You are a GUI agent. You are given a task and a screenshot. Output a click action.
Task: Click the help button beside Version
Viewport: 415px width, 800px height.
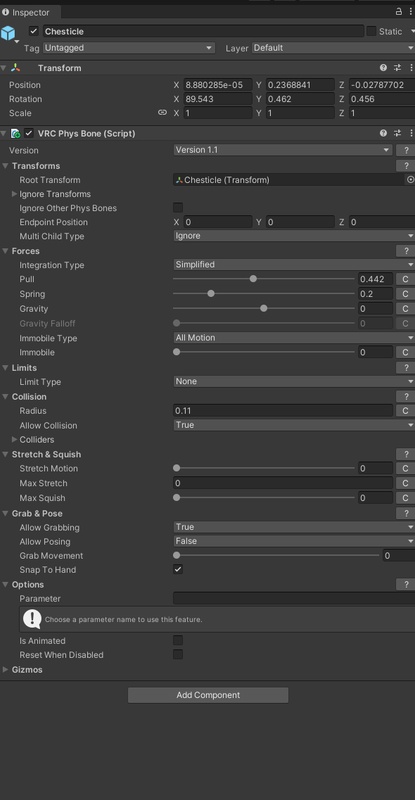tap(405, 151)
